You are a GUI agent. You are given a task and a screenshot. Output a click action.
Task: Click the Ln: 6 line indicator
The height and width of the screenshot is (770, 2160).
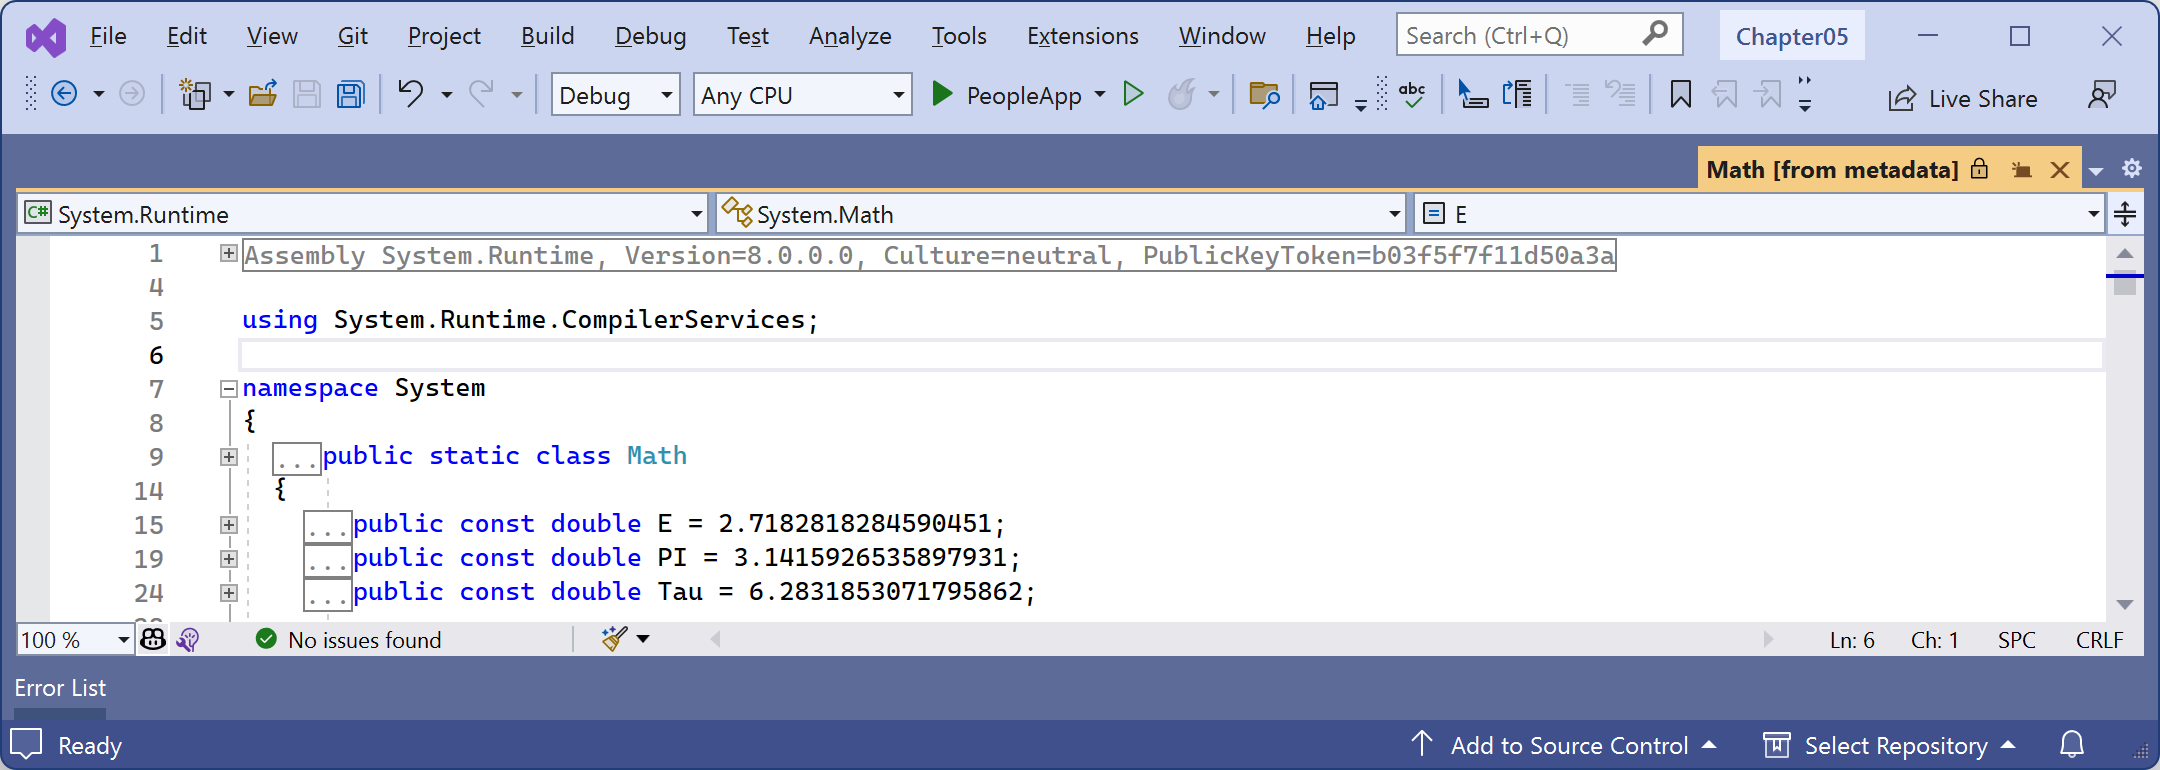tap(1852, 640)
